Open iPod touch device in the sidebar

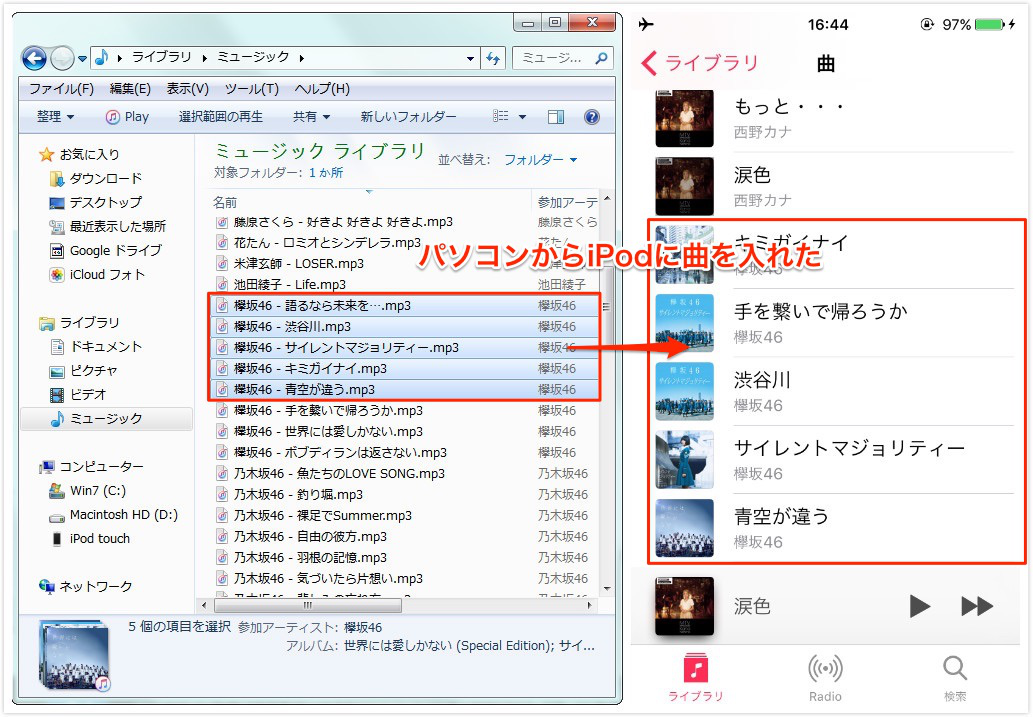(x=90, y=539)
